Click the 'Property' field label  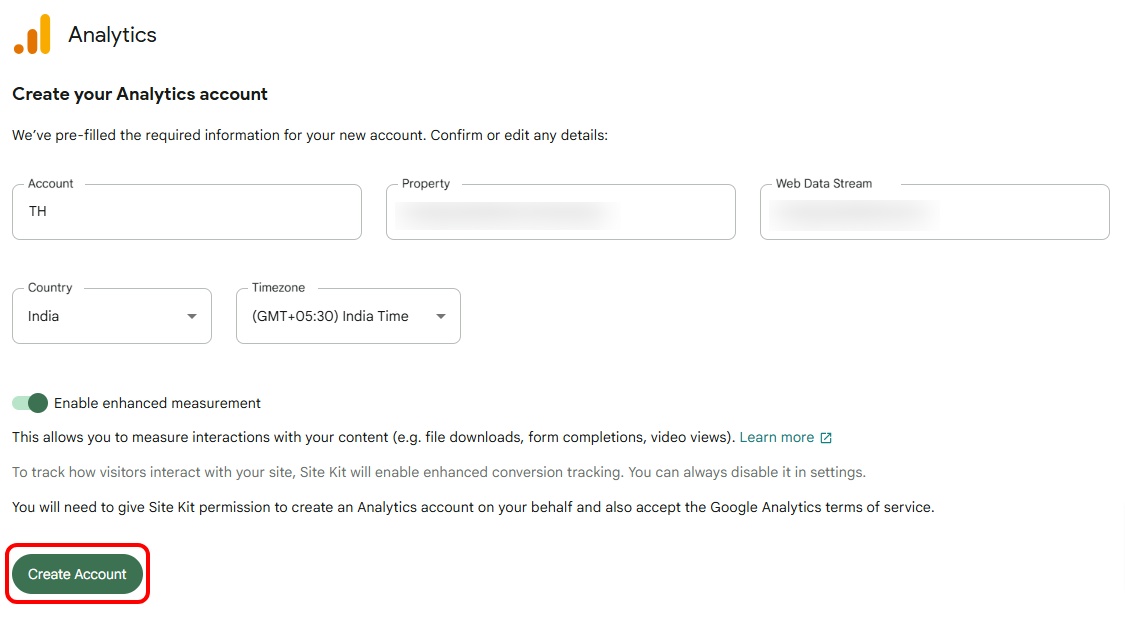(426, 184)
